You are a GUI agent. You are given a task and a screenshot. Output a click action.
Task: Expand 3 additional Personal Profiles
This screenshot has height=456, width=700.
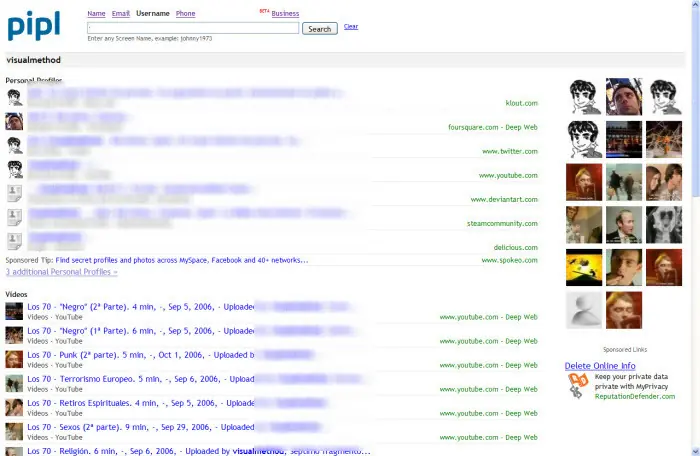[62, 272]
